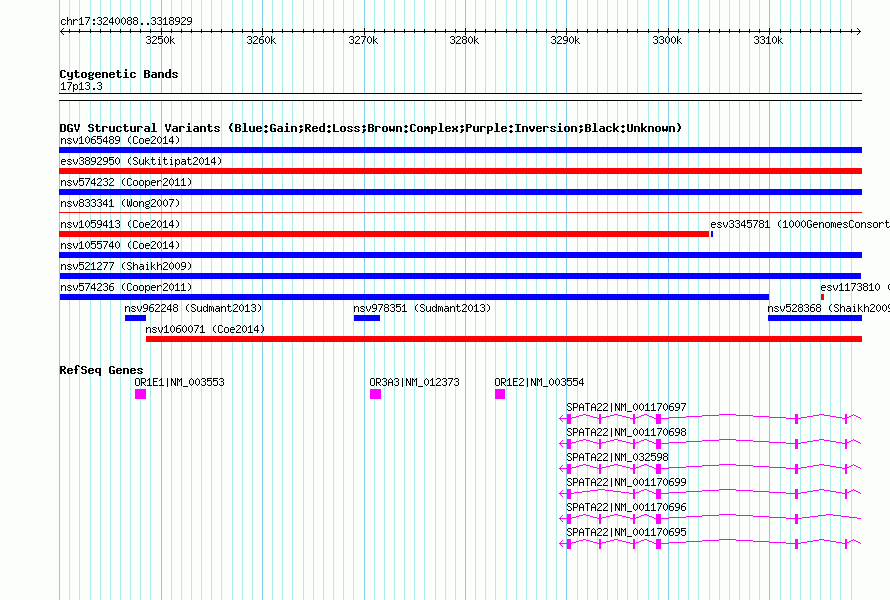Click the nsv978351 (Sudmant2013) label
The height and width of the screenshot is (600, 890).
pyautogui.click(x=422, y=308)
